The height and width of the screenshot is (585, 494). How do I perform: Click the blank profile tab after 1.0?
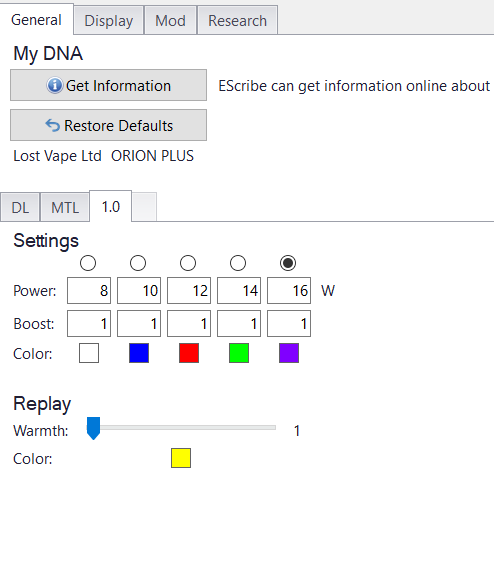click(x=144, y=207)
